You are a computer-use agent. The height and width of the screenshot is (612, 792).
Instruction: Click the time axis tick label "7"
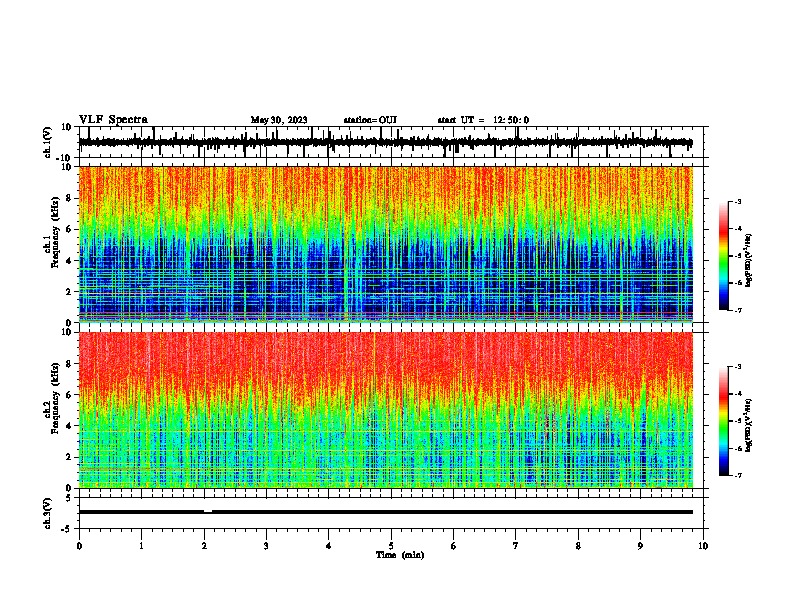[516, 546]
